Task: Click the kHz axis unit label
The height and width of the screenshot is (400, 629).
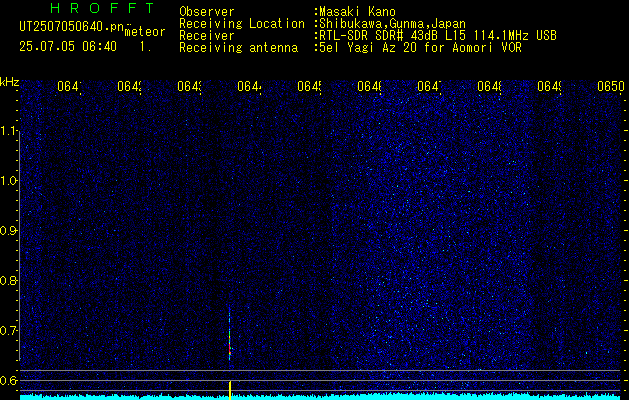Action: pos(10,83)
